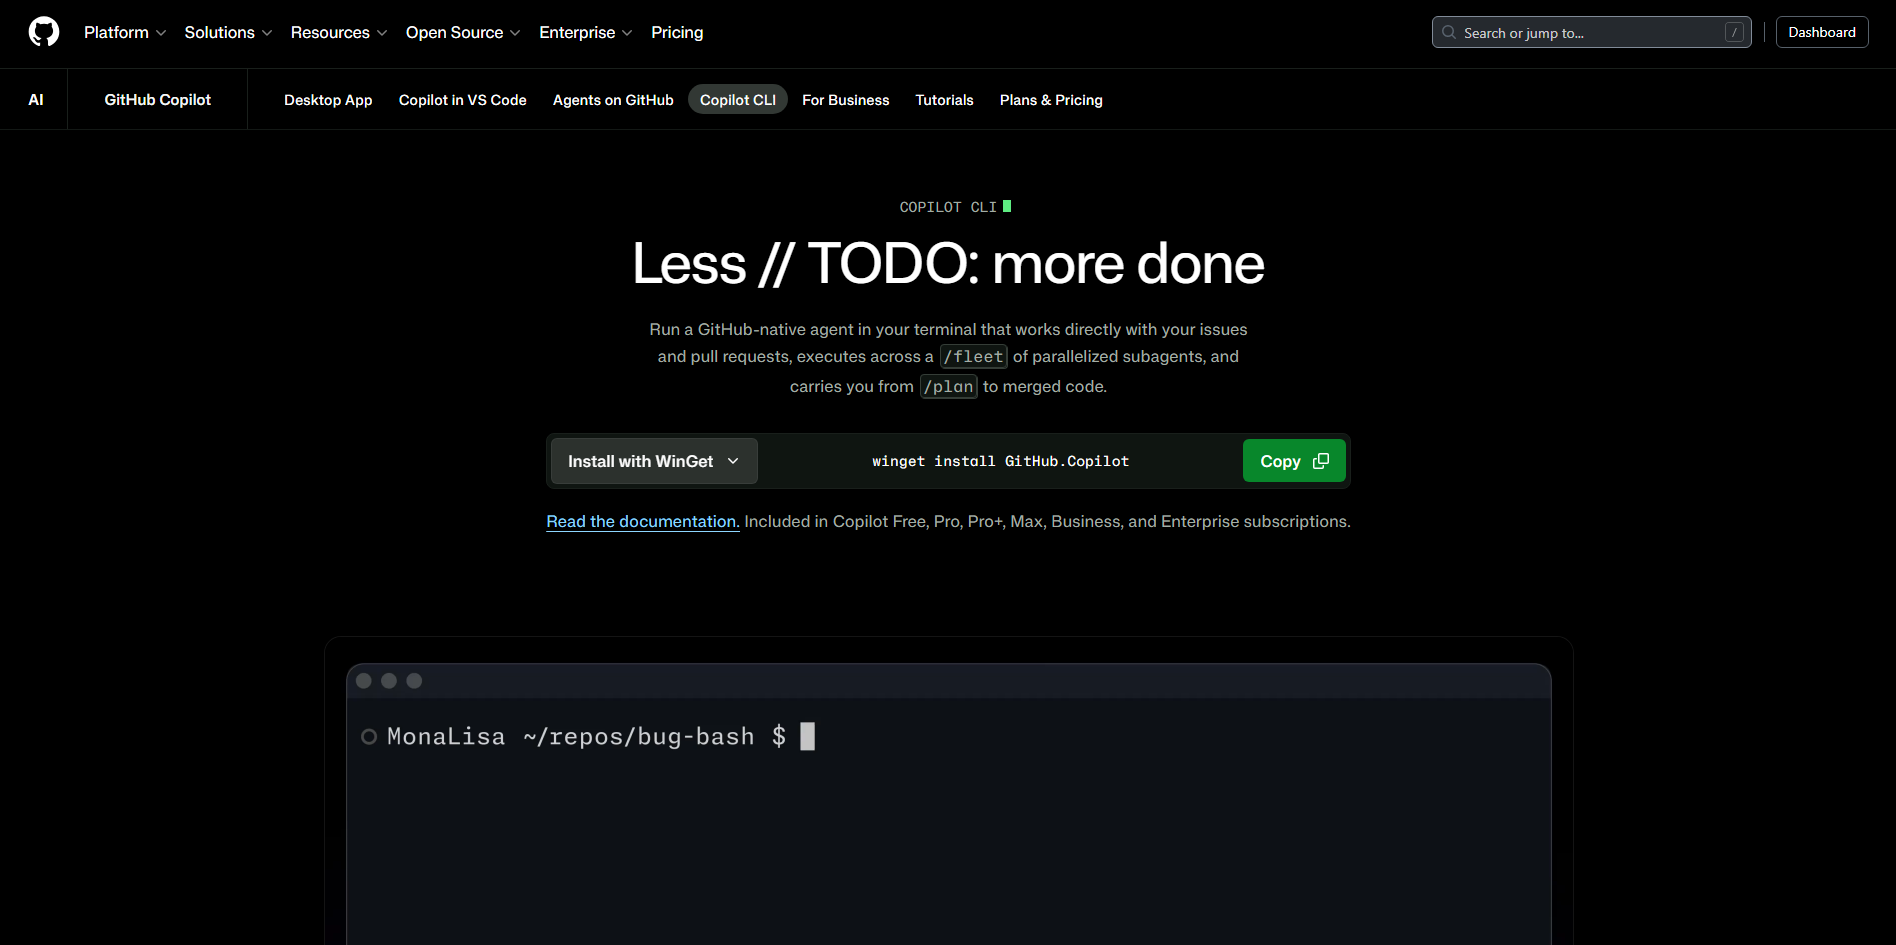Open the For Business tab

click(846, 100)
